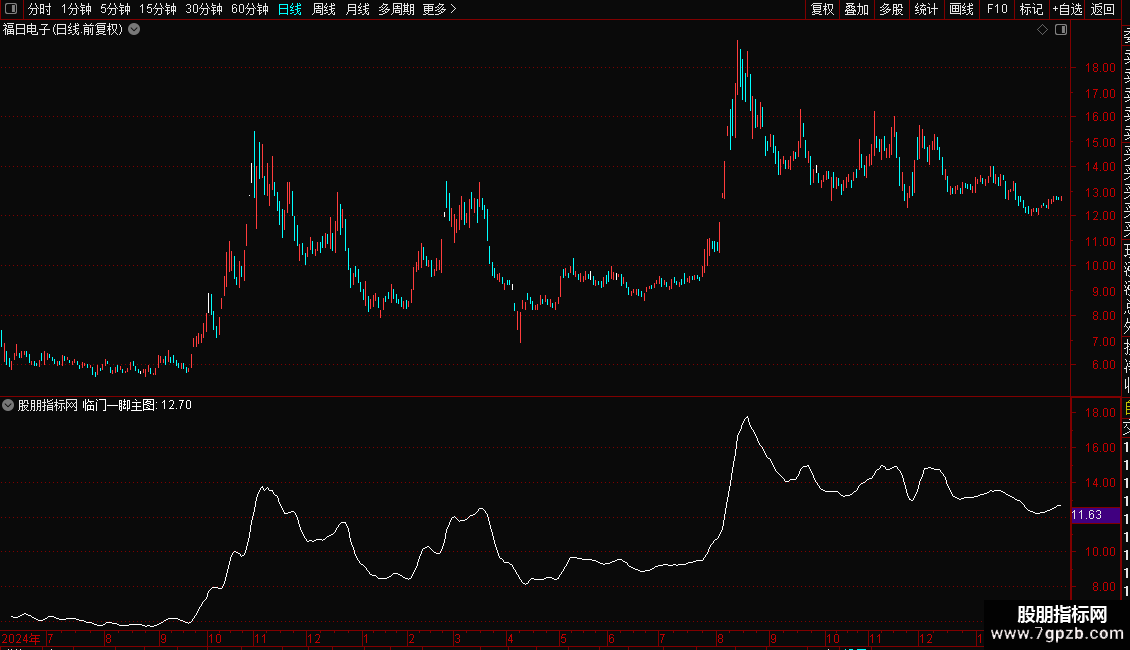Click the 返回 back button

tap(1103, 9)
